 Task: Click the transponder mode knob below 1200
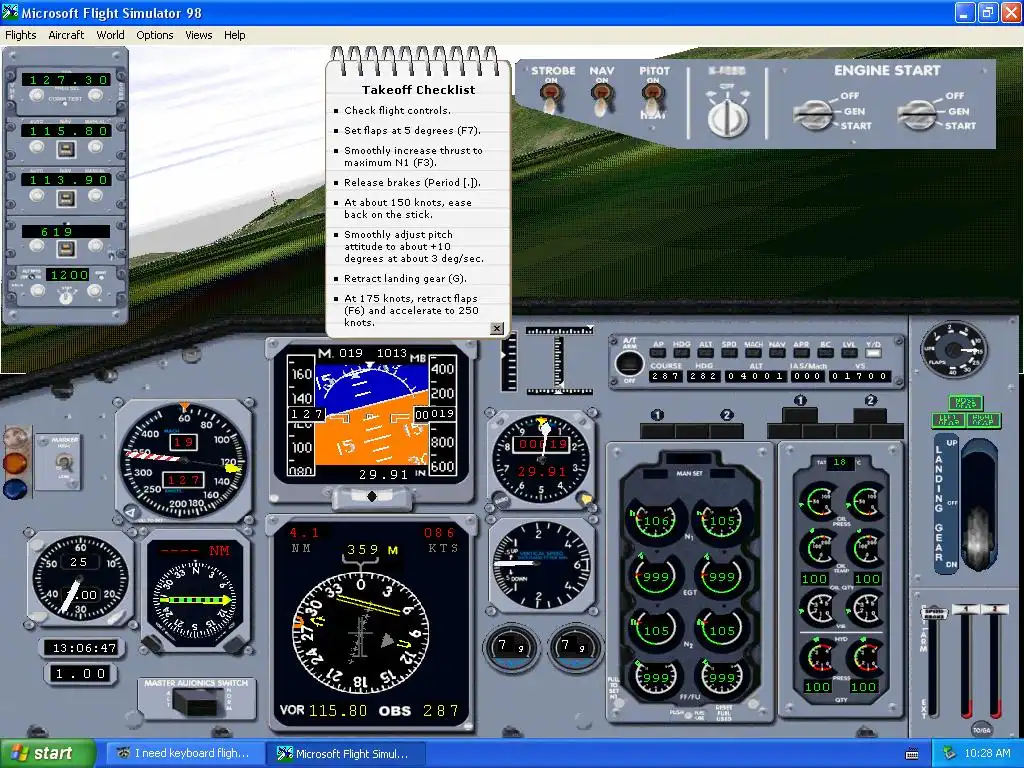(x=65, y=297)
